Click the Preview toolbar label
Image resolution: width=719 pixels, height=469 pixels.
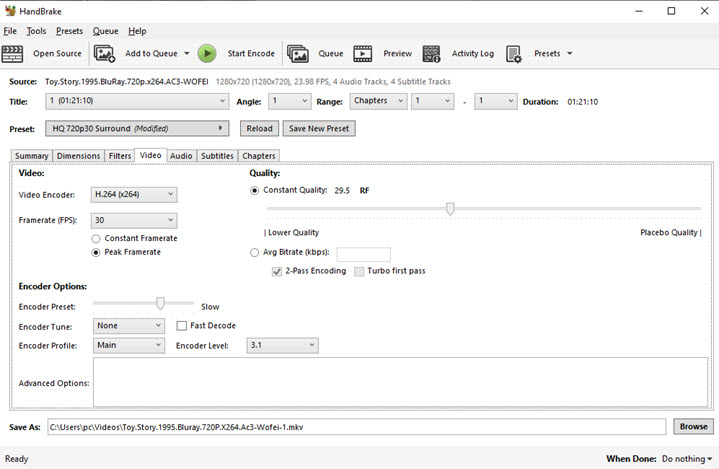click(398, 54)
